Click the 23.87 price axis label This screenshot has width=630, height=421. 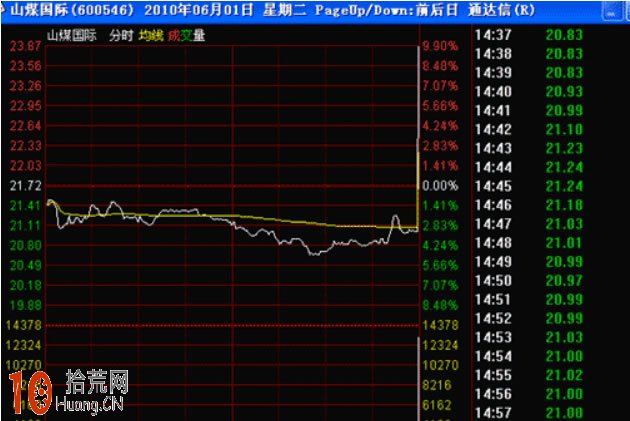pos(25,46)
